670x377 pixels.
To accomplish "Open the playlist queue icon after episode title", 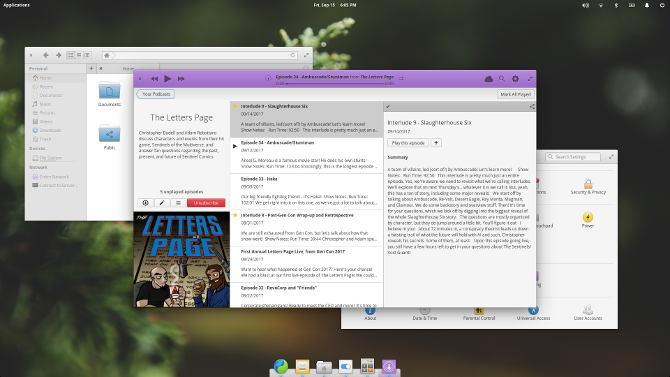I will tap(401, 78).
